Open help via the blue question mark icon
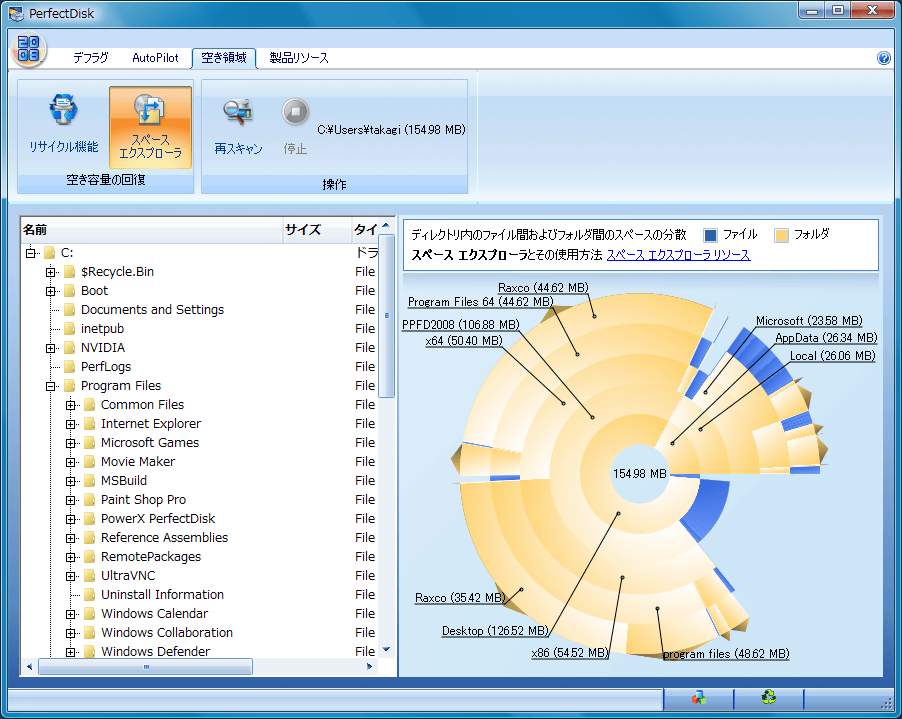Screen dimensions: 902x719 click(x=884, y=58)
